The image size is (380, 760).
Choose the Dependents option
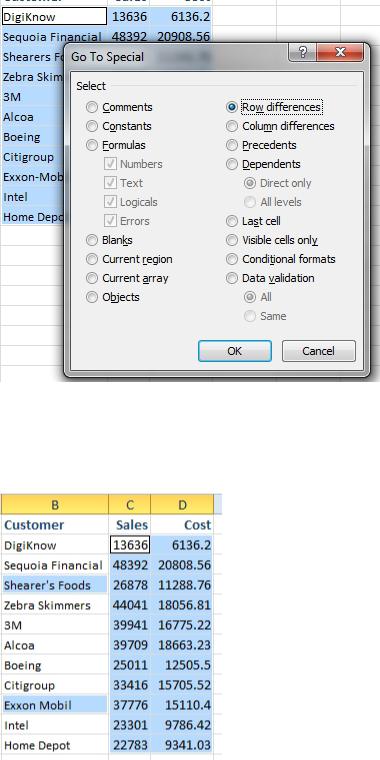pos(264,164)
